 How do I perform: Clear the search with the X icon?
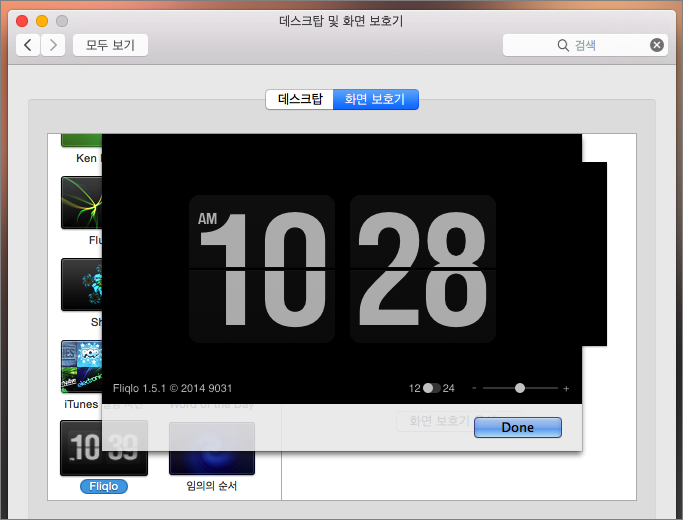tap(657, 45)
